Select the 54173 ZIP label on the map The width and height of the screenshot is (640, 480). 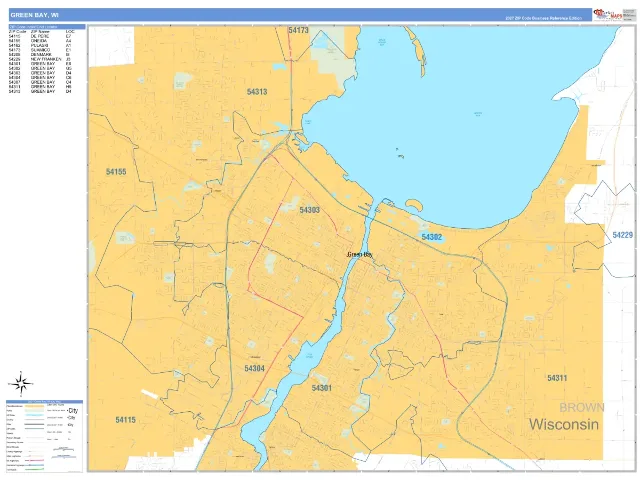tap(298, 30)
